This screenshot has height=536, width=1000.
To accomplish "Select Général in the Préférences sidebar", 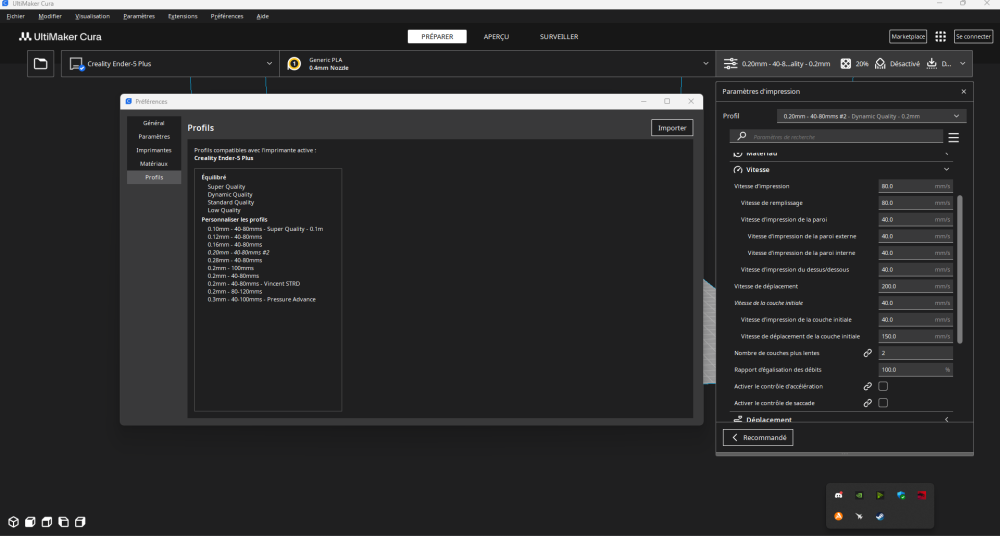I will pyautogui.click(x=154, y=123).
